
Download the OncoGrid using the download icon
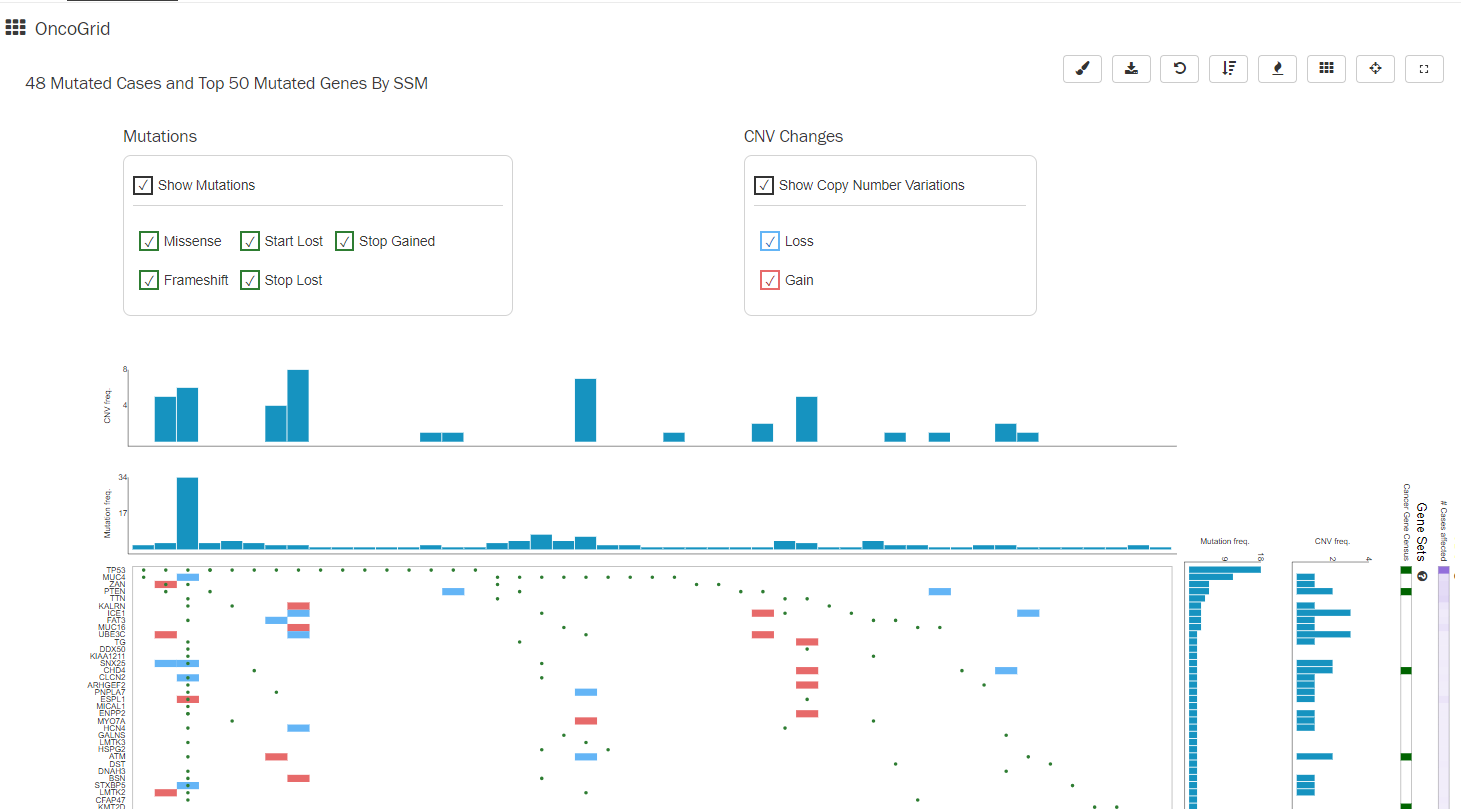pyautogui.click(x=1131, y=68)
